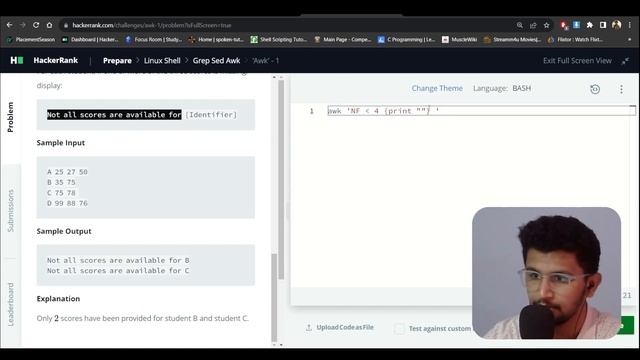Open the red extension icon
Viewport: 640px width, 360px height.
pyautogui.click(x=564, y=25)
